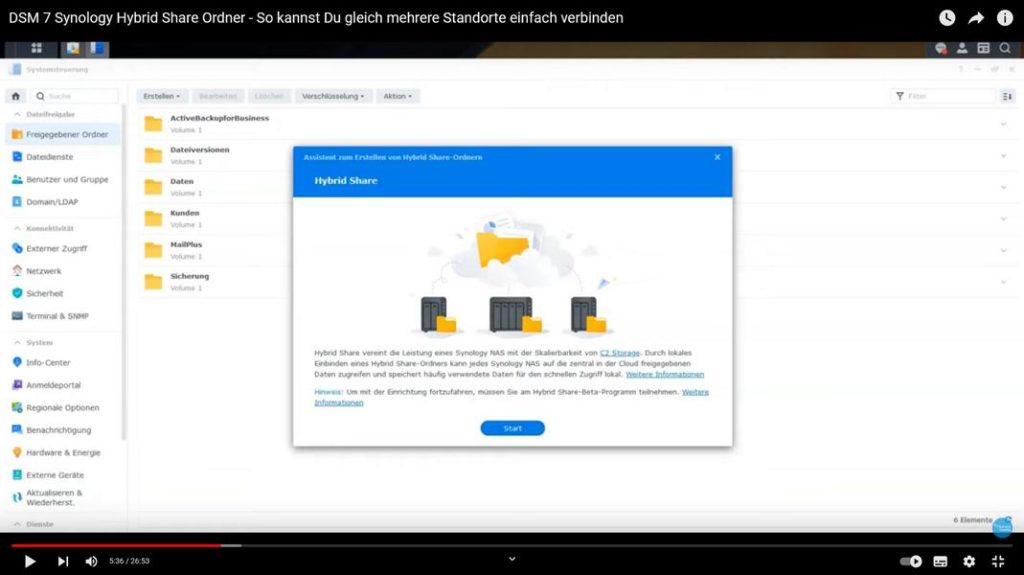
Task: Open the Aktion dropdown
Action: pos(397,96)
